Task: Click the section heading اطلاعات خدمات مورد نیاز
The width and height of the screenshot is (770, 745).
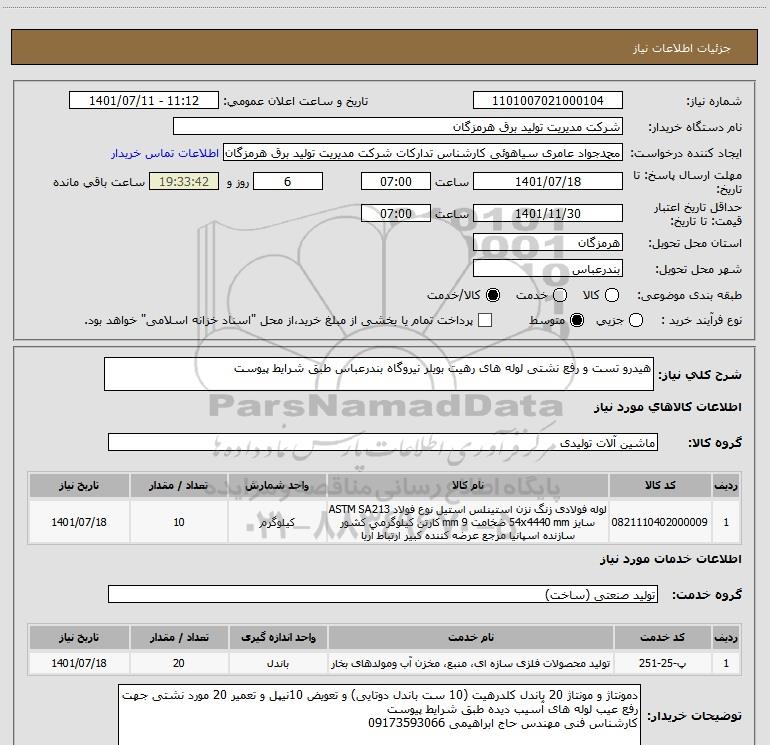Action: [x=671, y=559]
